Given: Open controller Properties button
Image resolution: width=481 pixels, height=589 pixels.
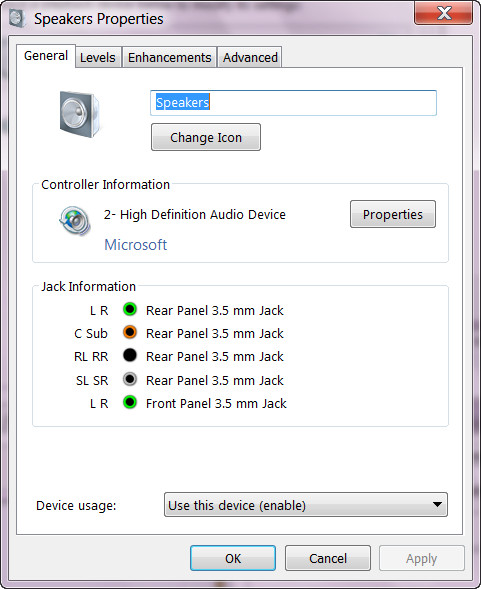Looking at the screenshot, I should click(393, 214).
